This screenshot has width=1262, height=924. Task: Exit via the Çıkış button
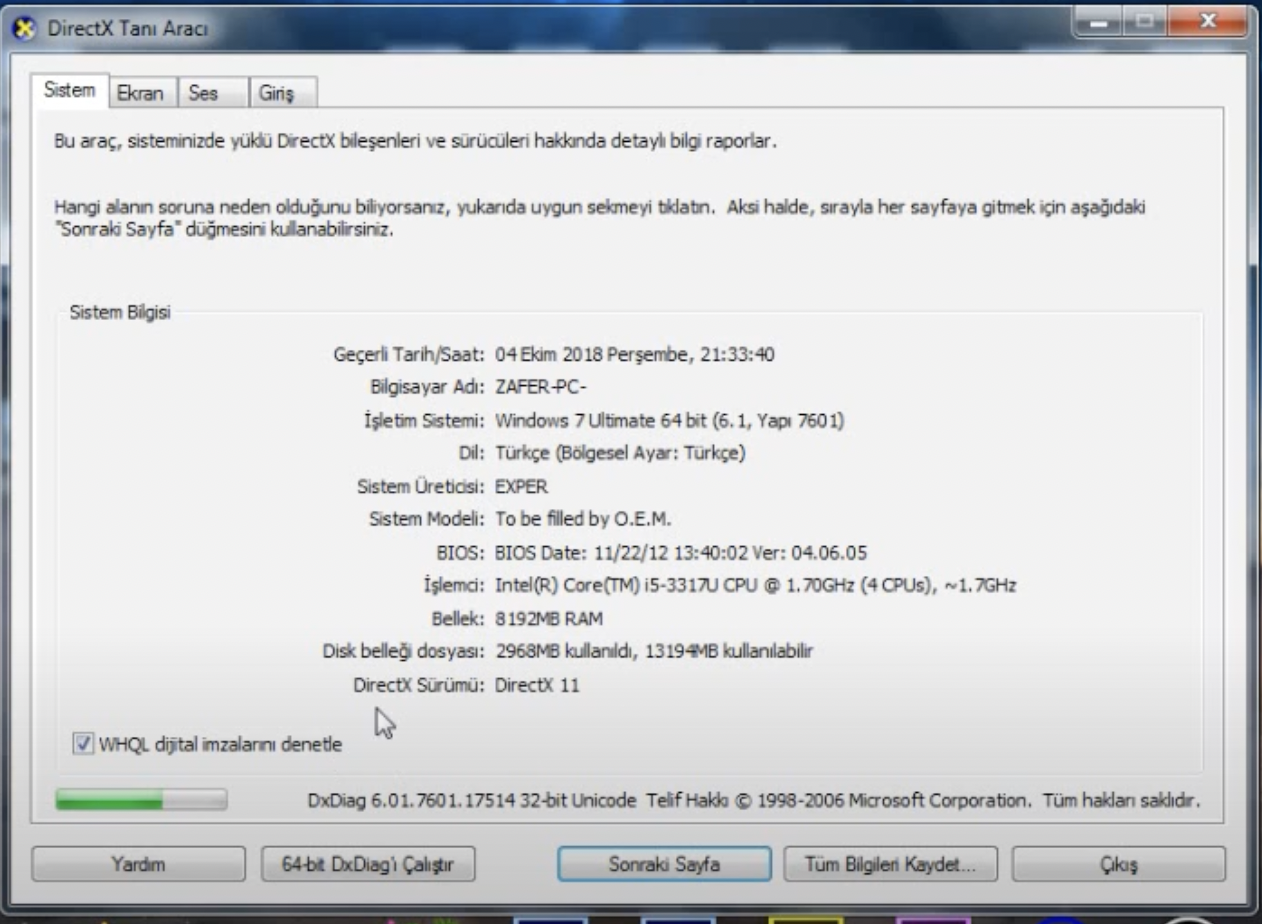[x=1118, y=864]
